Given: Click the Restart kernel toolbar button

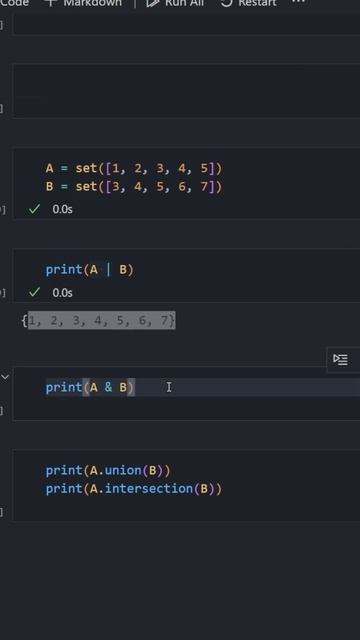Looking at the screenshot, I should [x=249, y=3].
